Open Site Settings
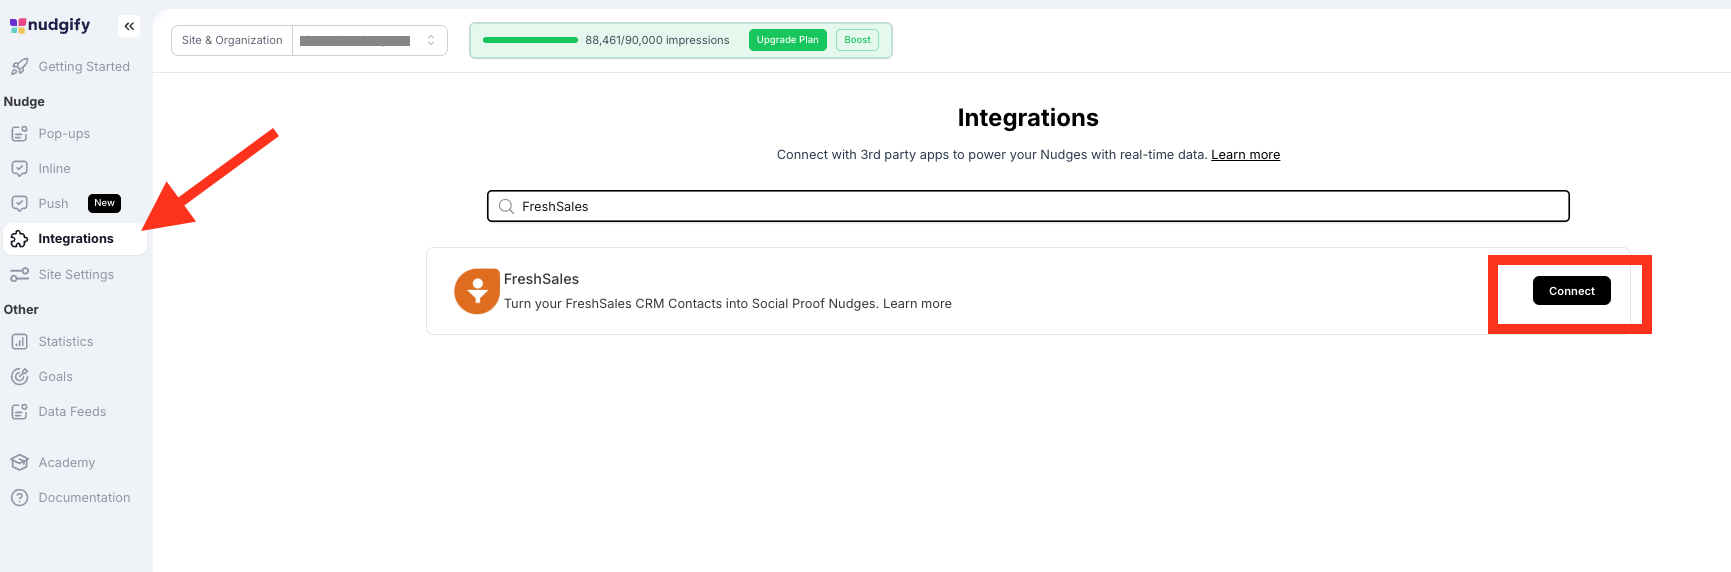The width and height of the screenshot is (1731, 572). (74, 275)
